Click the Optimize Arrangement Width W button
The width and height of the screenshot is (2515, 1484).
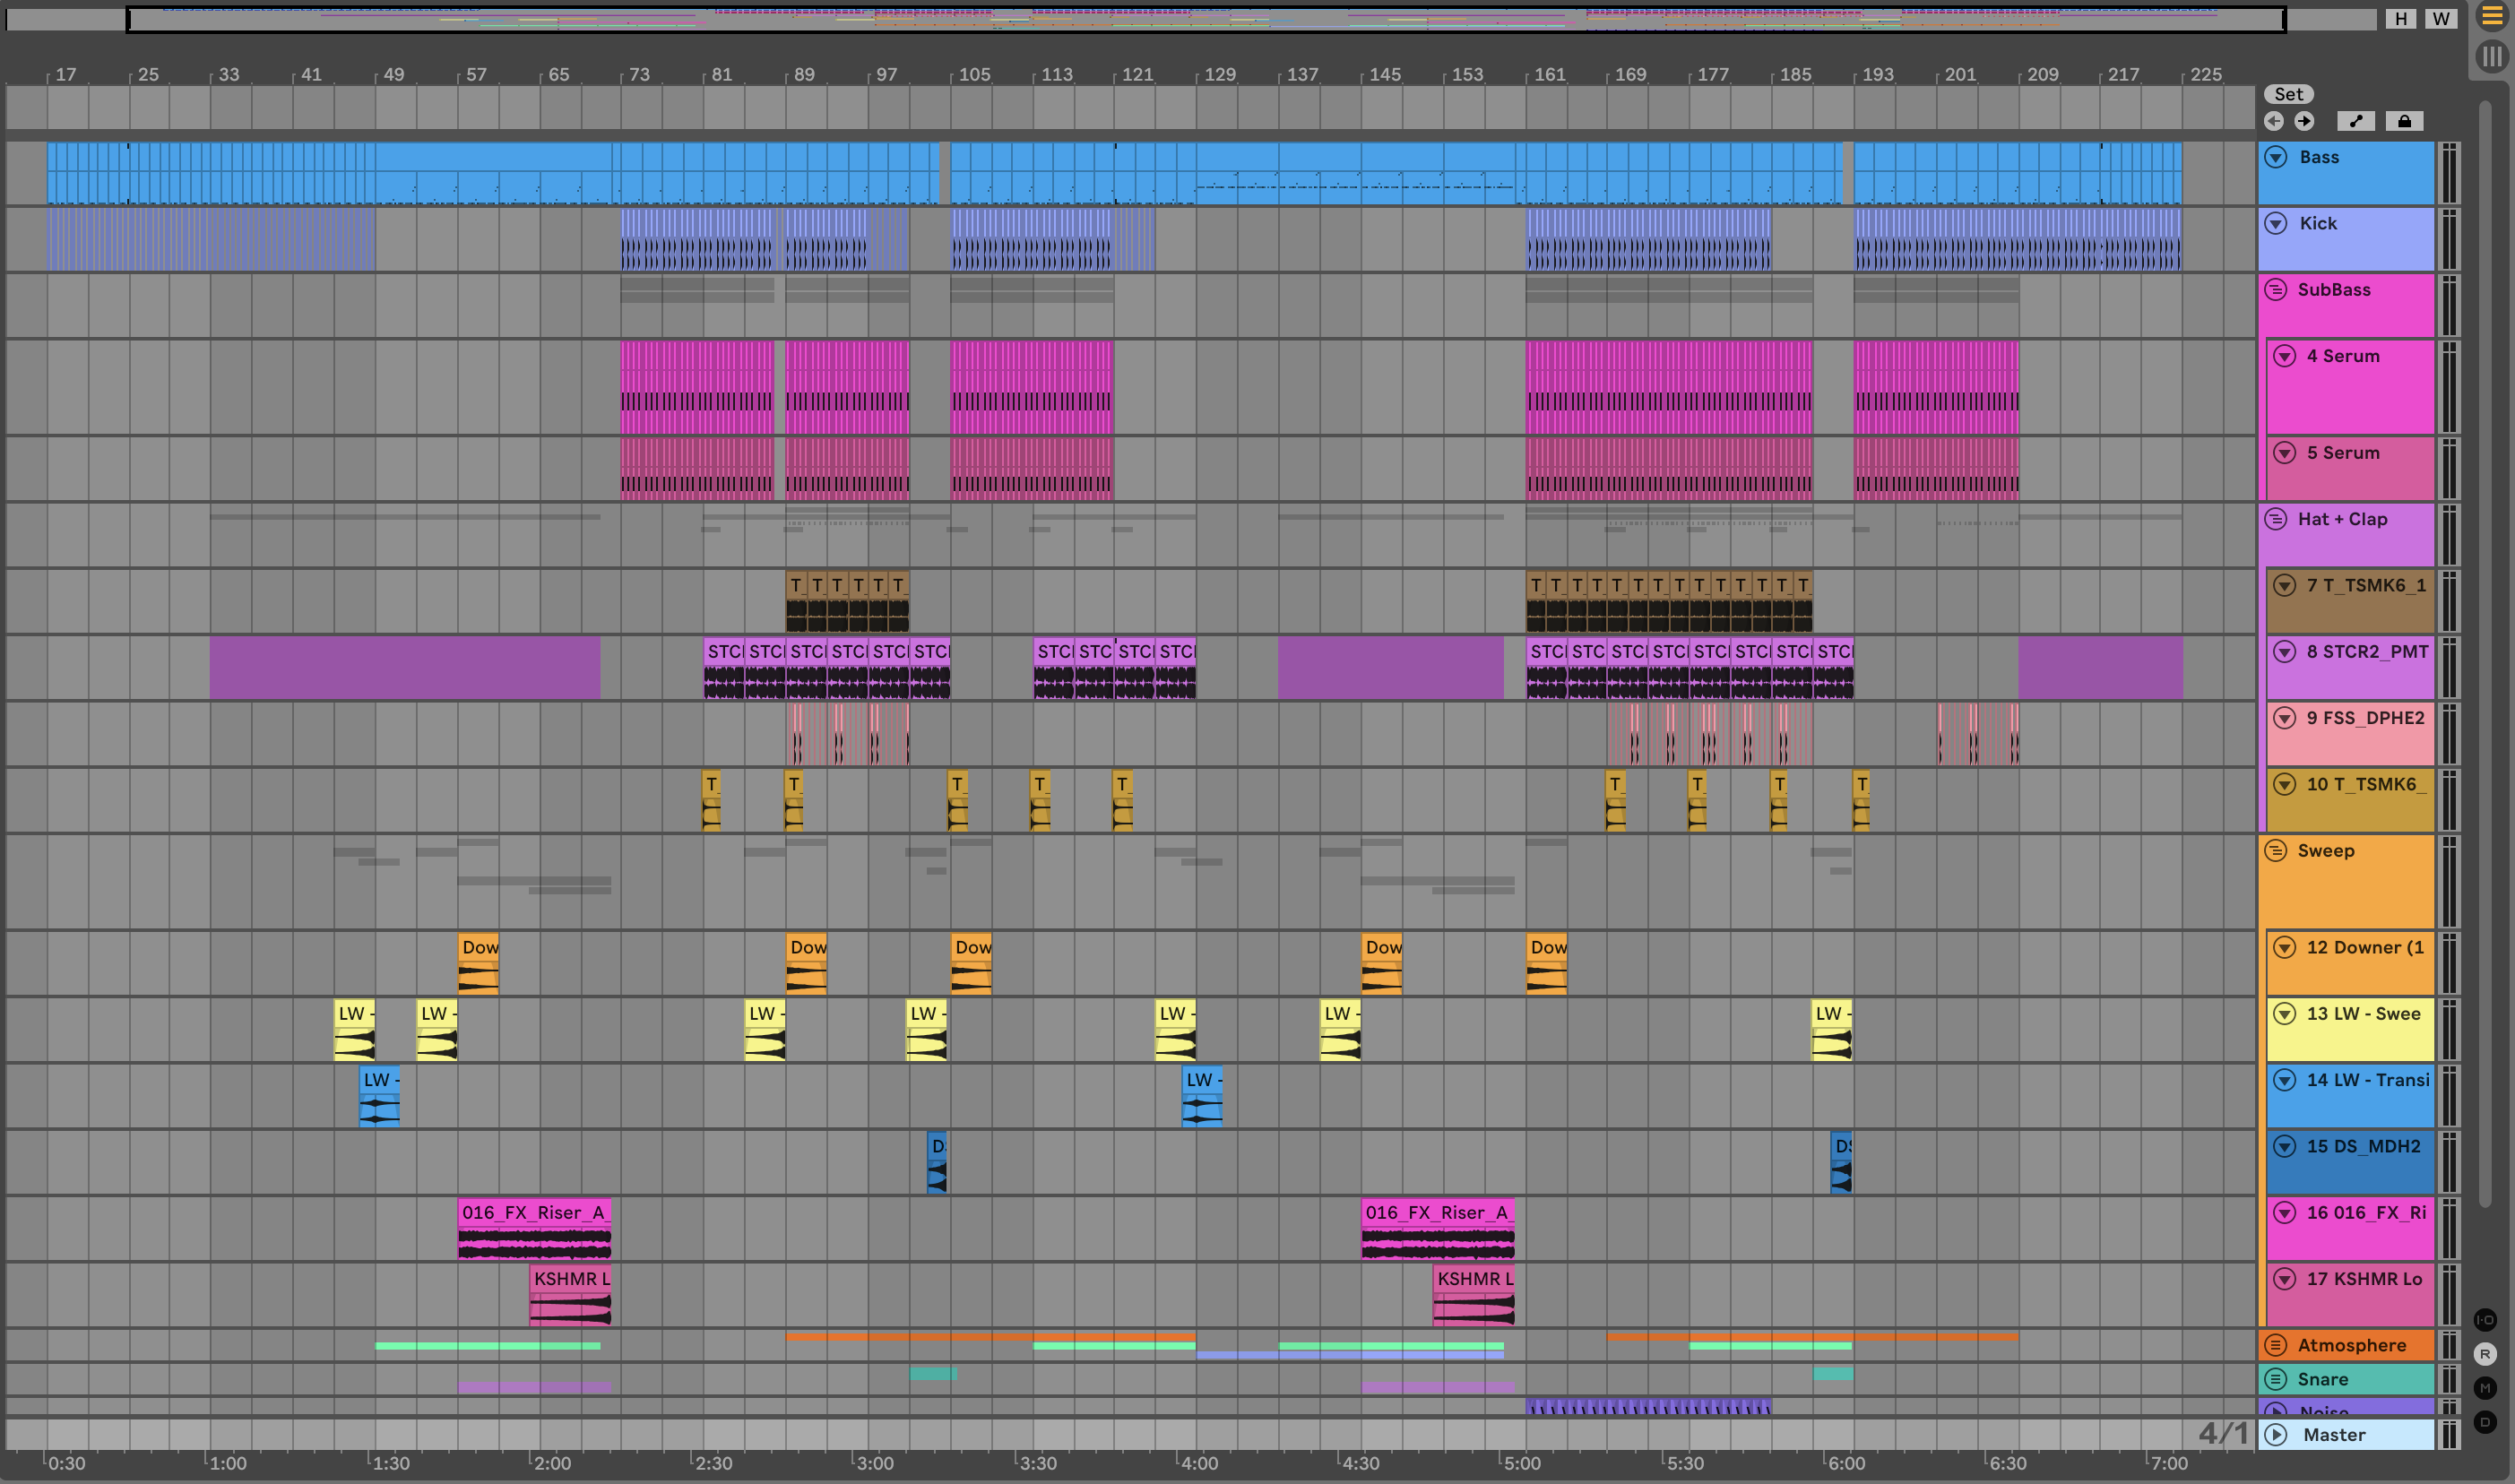[x=2441, y=19]
